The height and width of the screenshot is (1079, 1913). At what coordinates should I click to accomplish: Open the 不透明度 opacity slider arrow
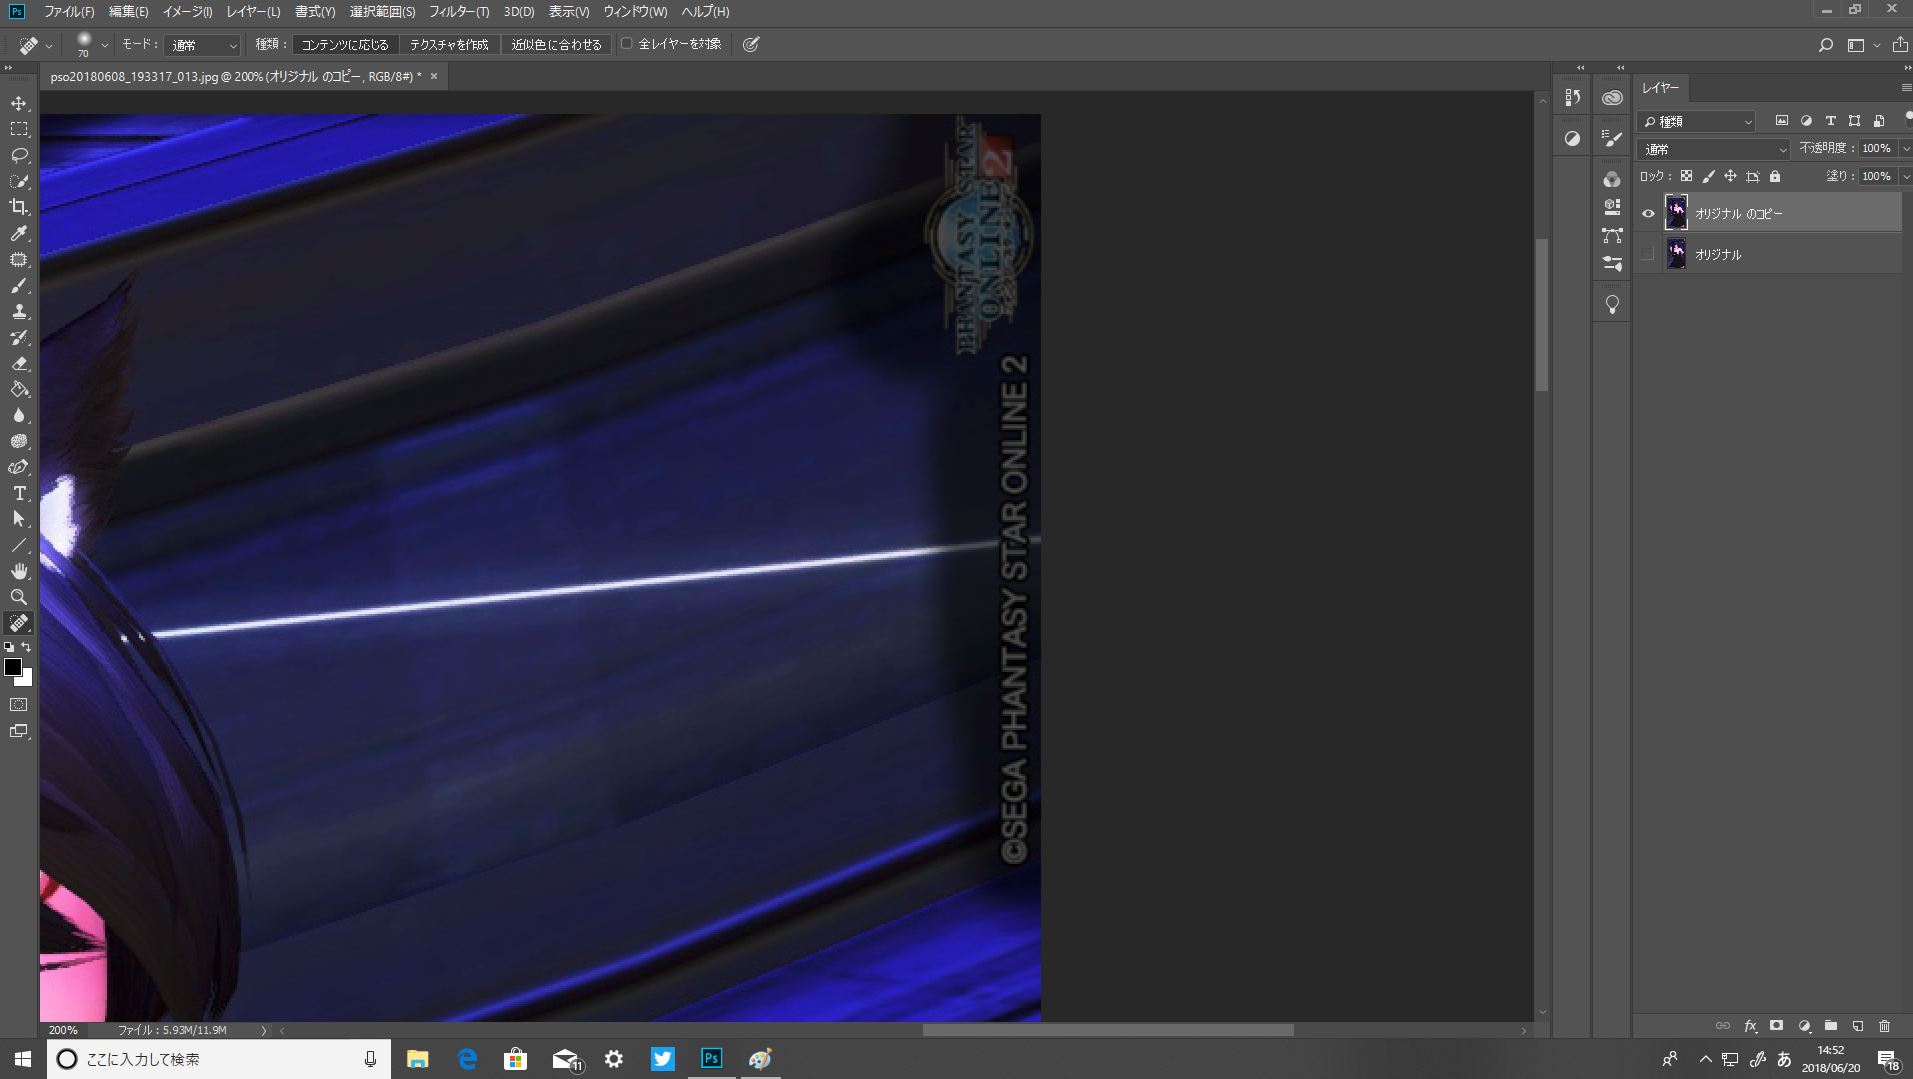(1906, 149)
